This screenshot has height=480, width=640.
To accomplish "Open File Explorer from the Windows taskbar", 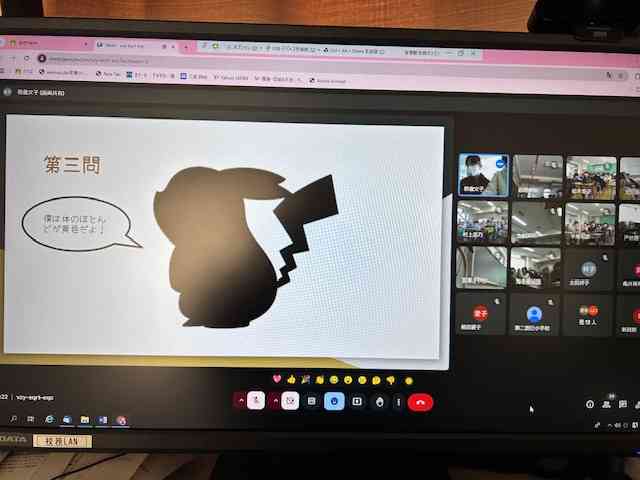I will pos(84,420).
